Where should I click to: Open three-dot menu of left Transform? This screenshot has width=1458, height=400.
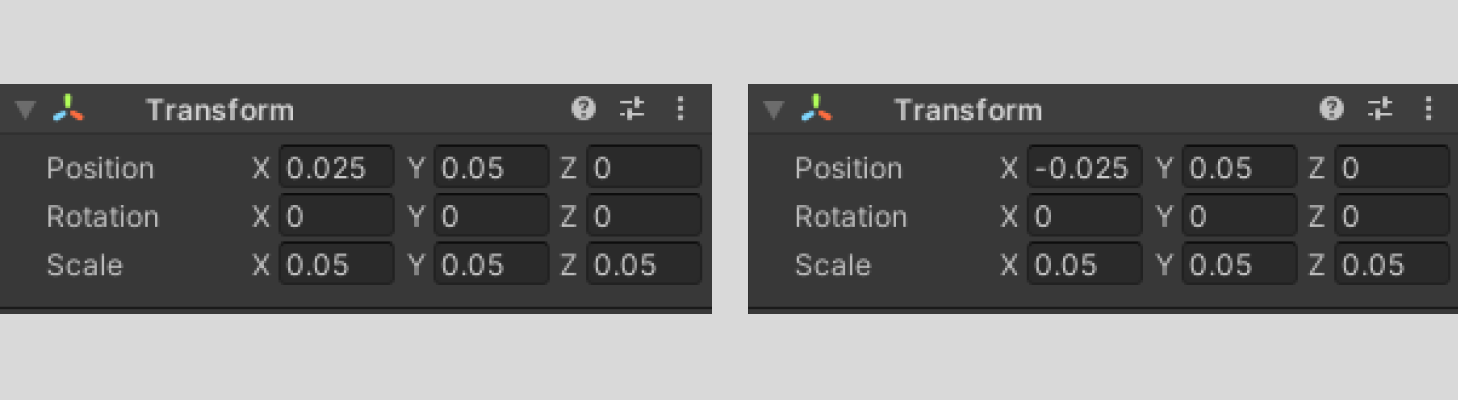click(681, 109)
